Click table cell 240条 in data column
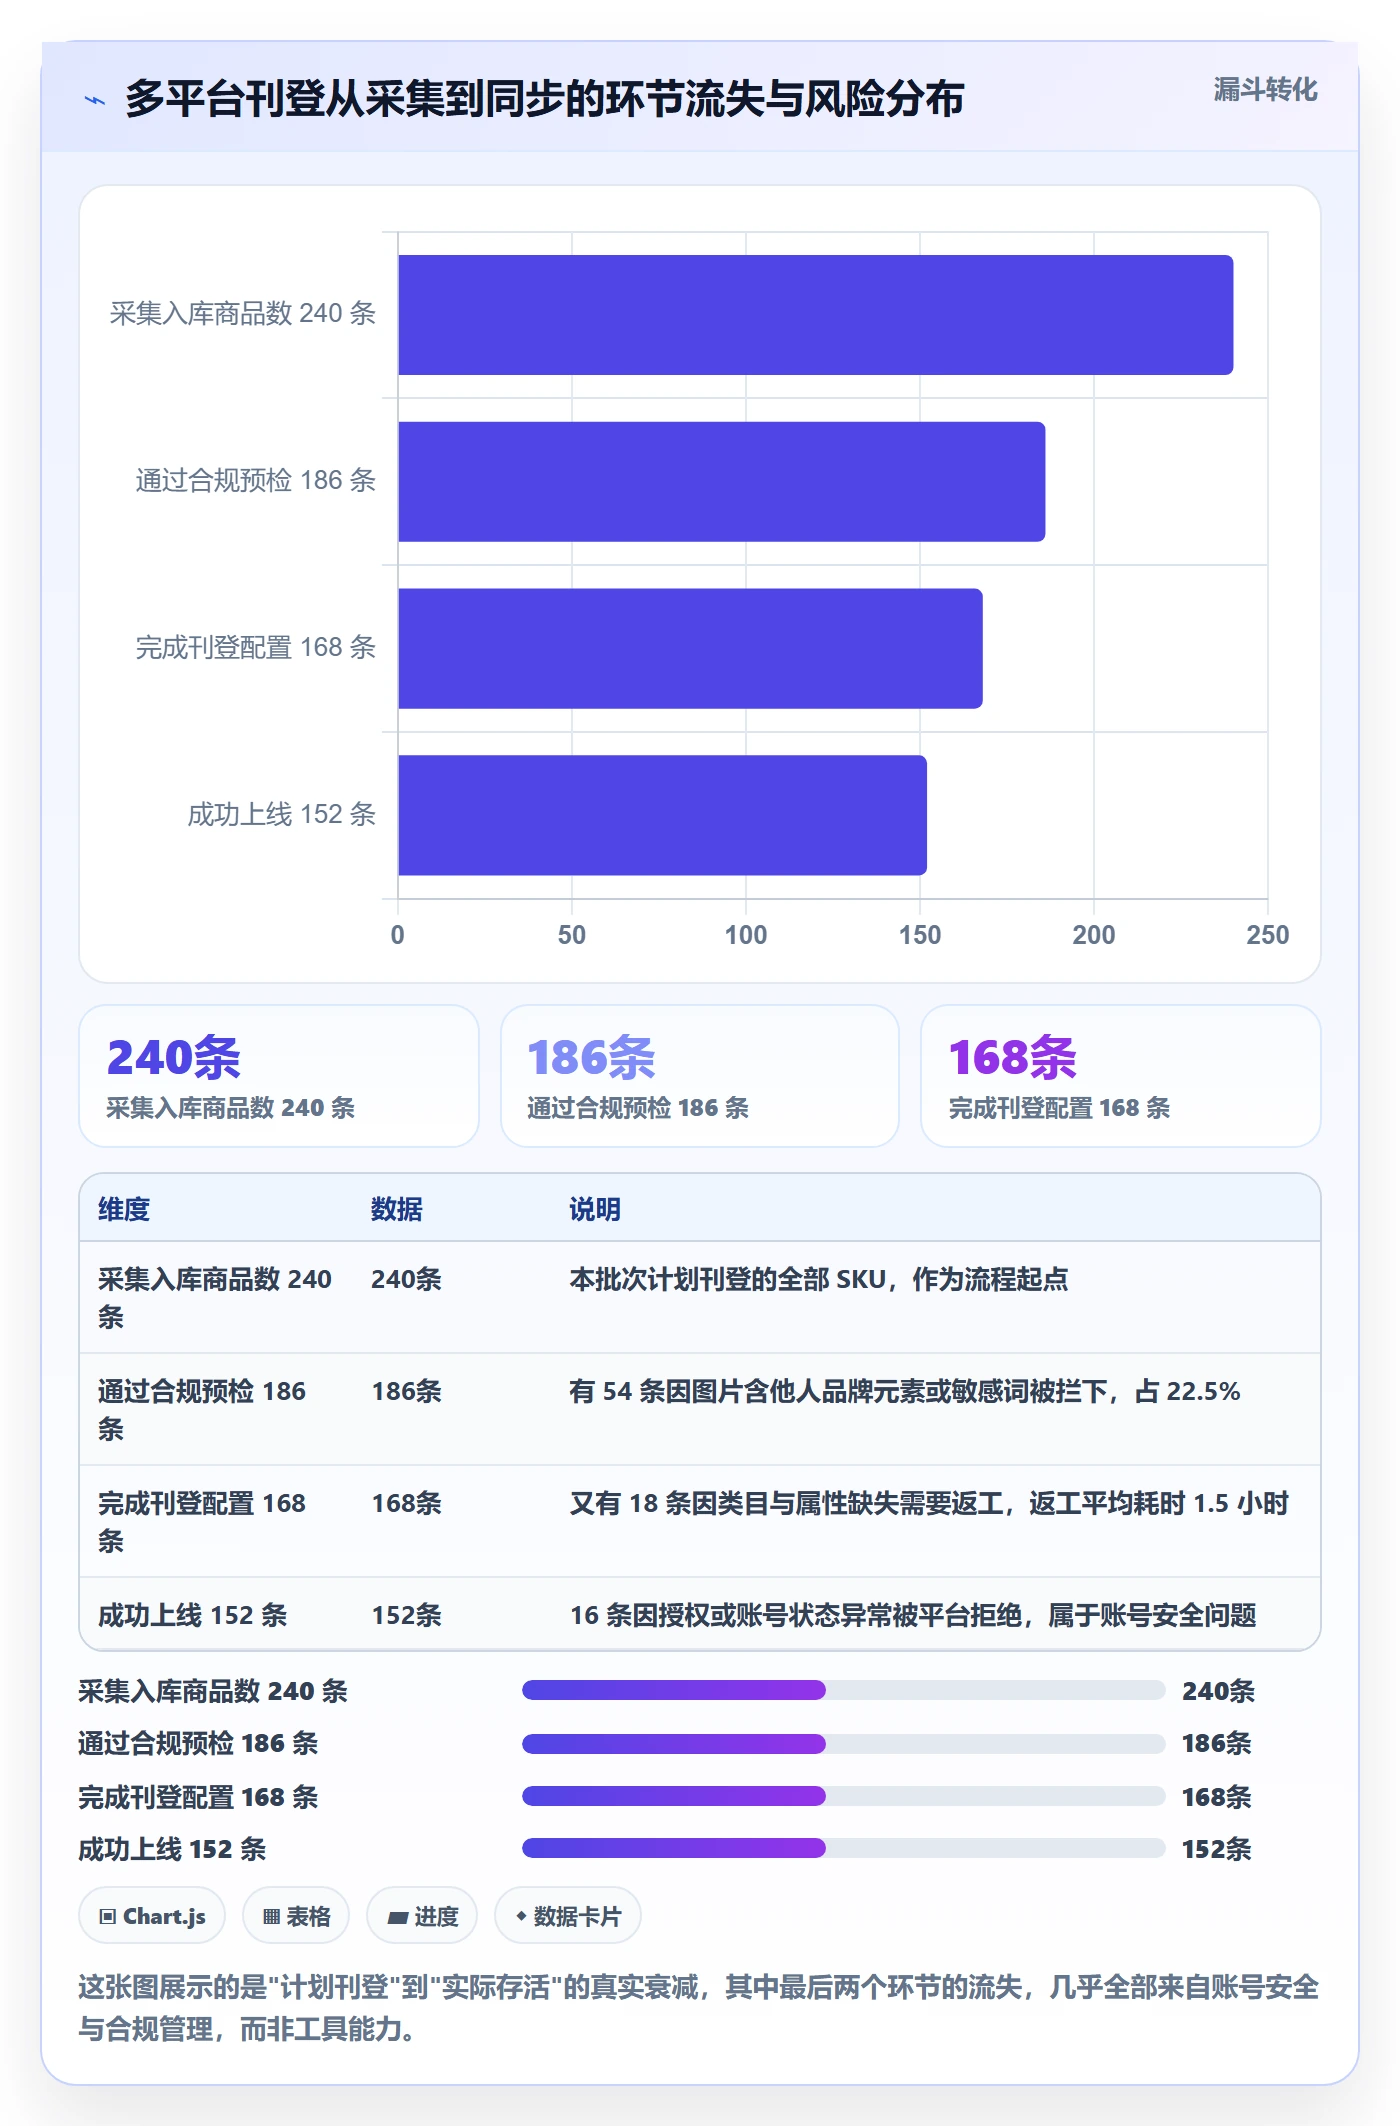 (x=406, y=1279)
